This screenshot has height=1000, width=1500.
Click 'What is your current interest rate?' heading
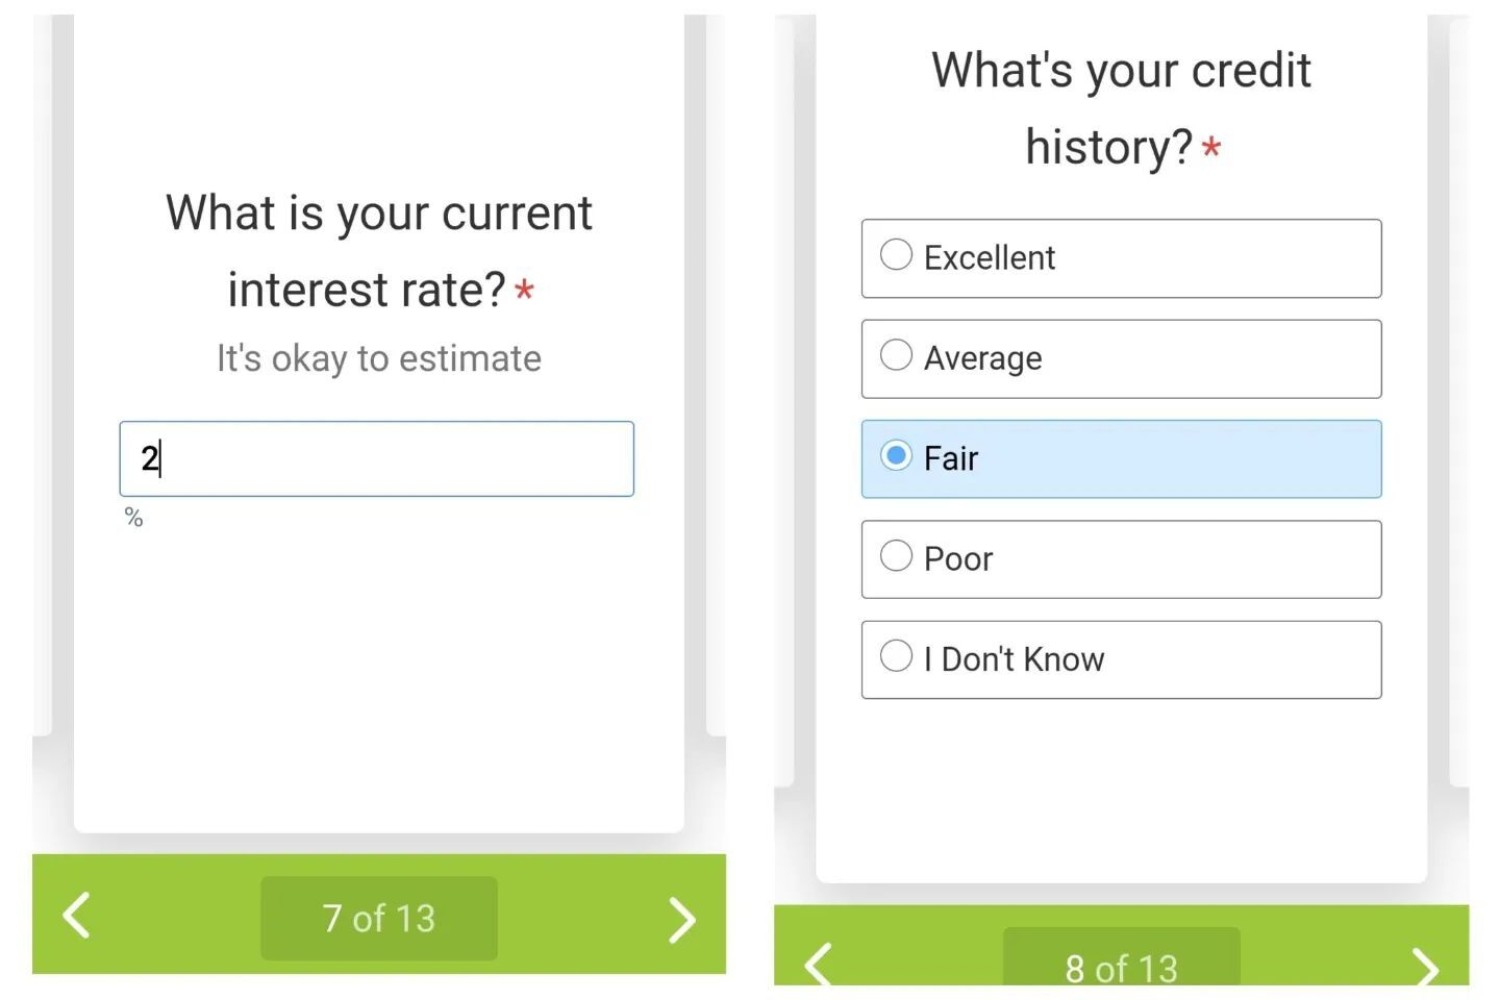tap(379, 250)
